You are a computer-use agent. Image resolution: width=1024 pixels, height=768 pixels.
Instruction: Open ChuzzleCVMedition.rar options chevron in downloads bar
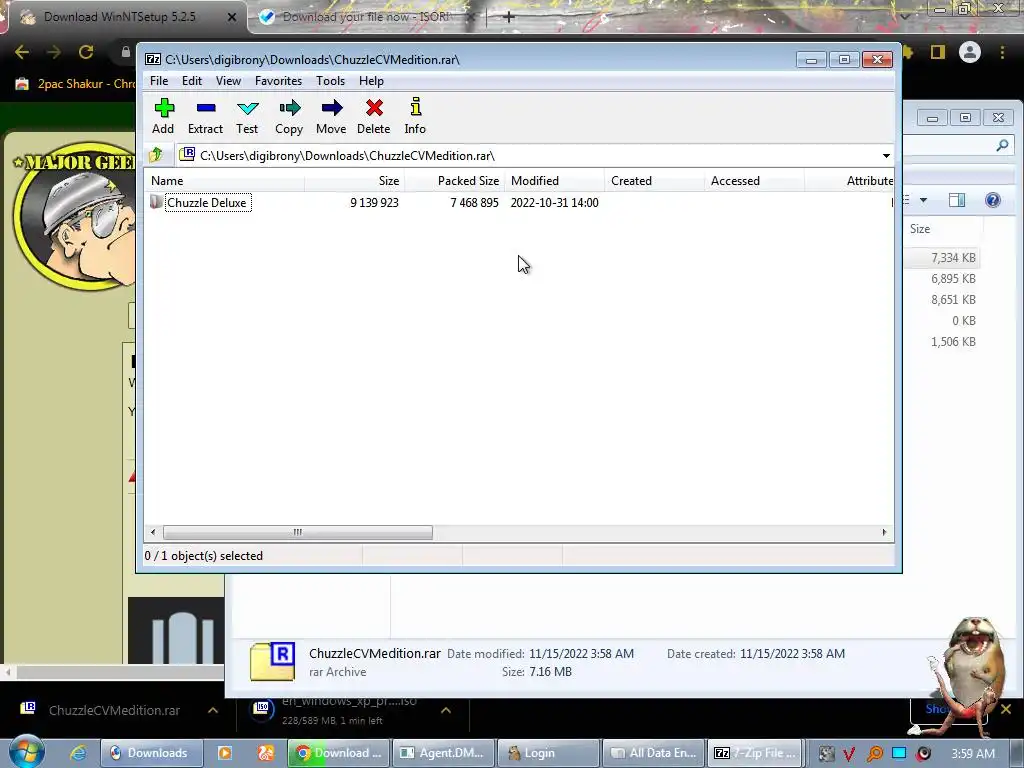[x=213, y=710]
